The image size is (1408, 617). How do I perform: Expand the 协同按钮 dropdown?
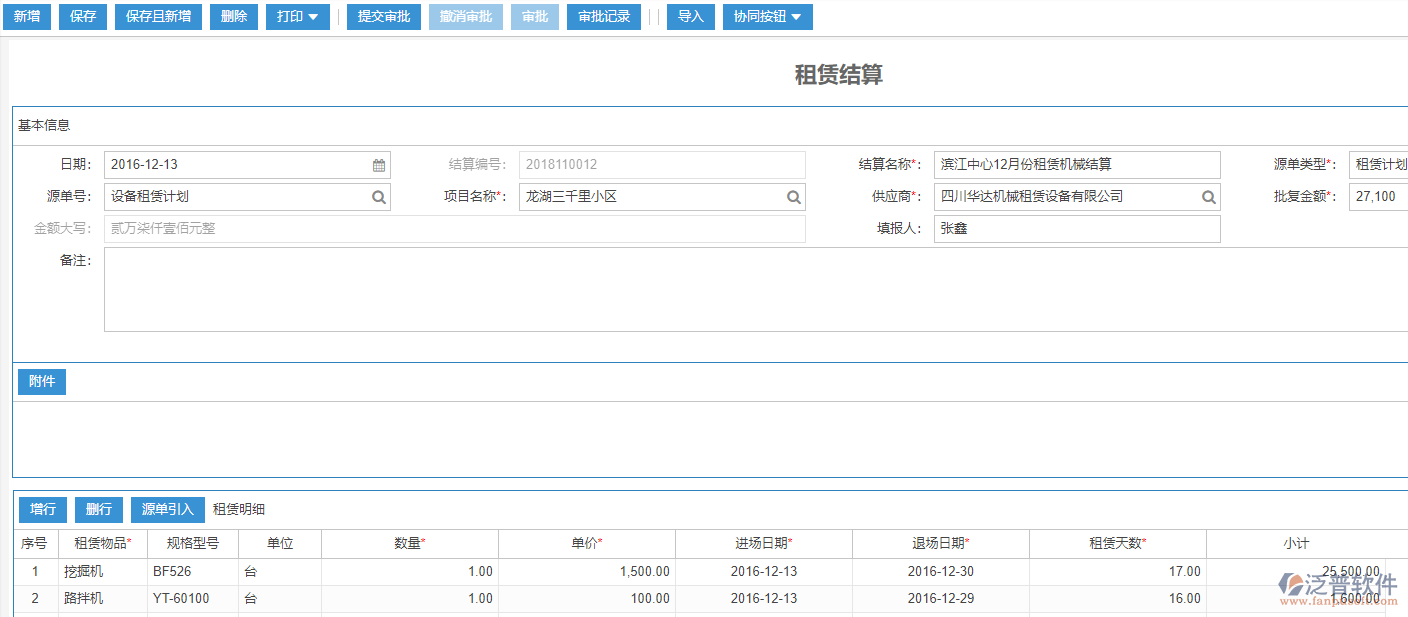(x=767, y=17)
